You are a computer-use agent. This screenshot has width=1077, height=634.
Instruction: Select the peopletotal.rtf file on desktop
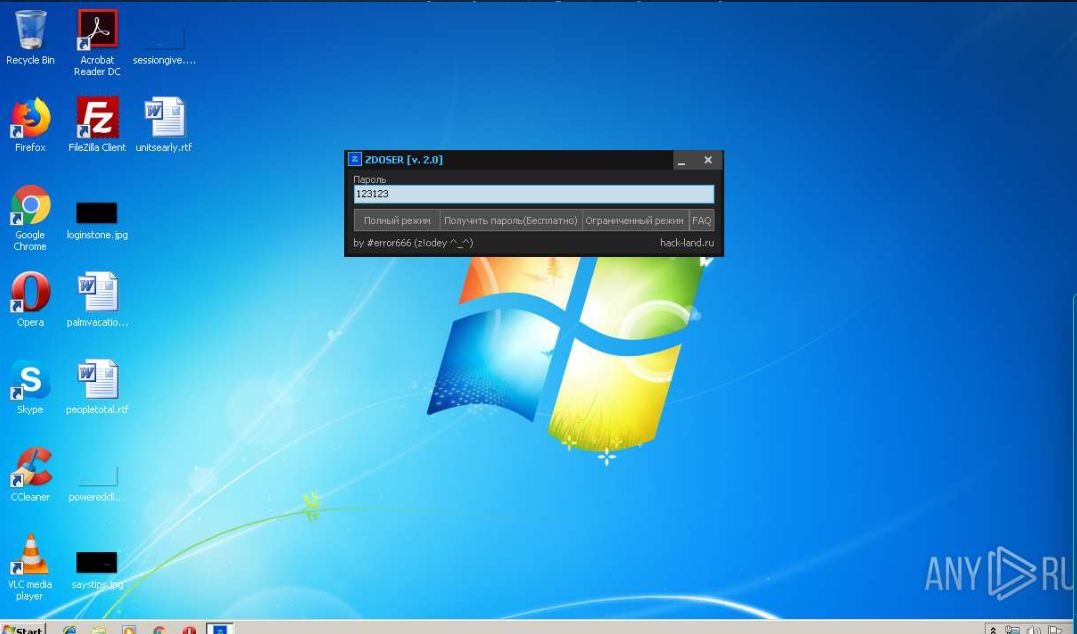click(97, 381)
